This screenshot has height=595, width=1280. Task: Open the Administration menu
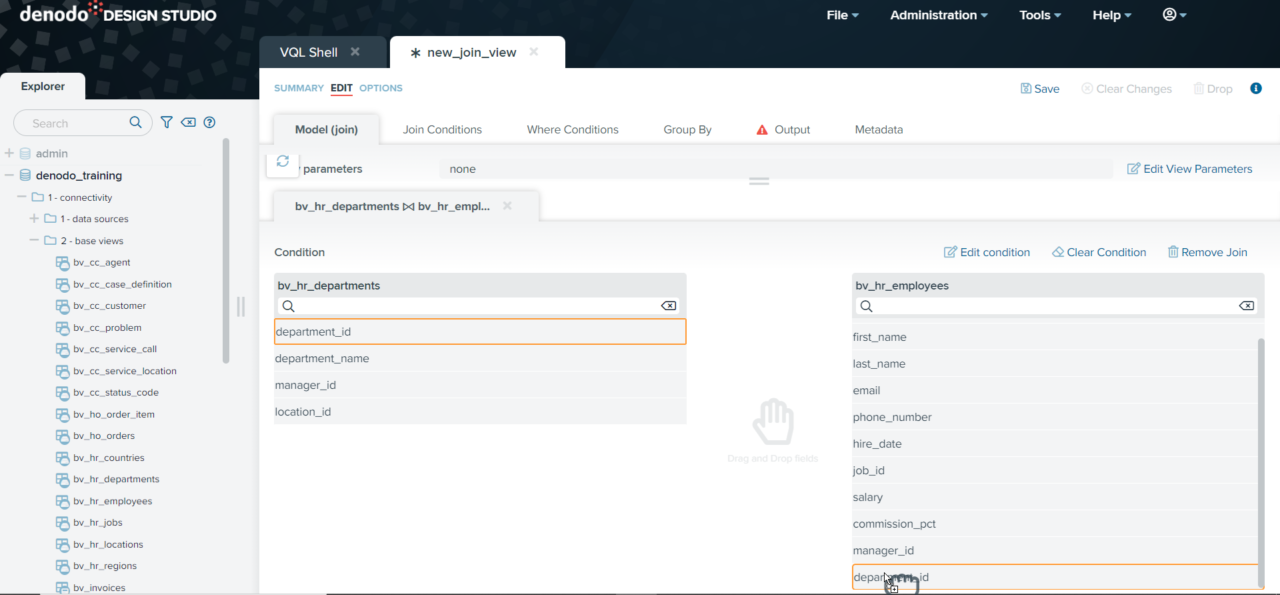coord(938,15)
